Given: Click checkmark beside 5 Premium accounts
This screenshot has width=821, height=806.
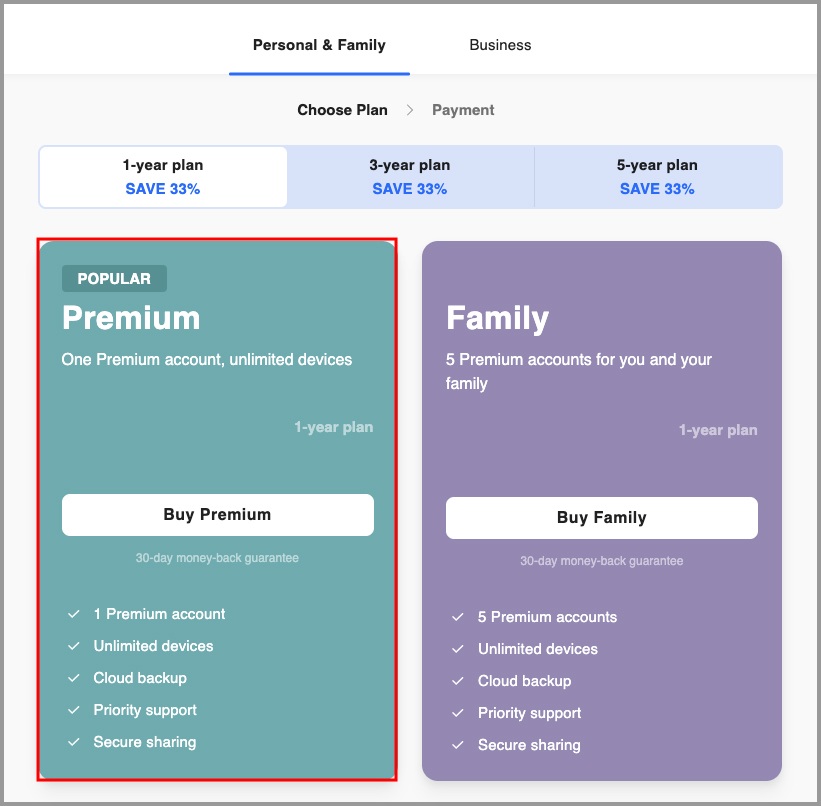Looking at the screenshot, I should coord(457,617).
